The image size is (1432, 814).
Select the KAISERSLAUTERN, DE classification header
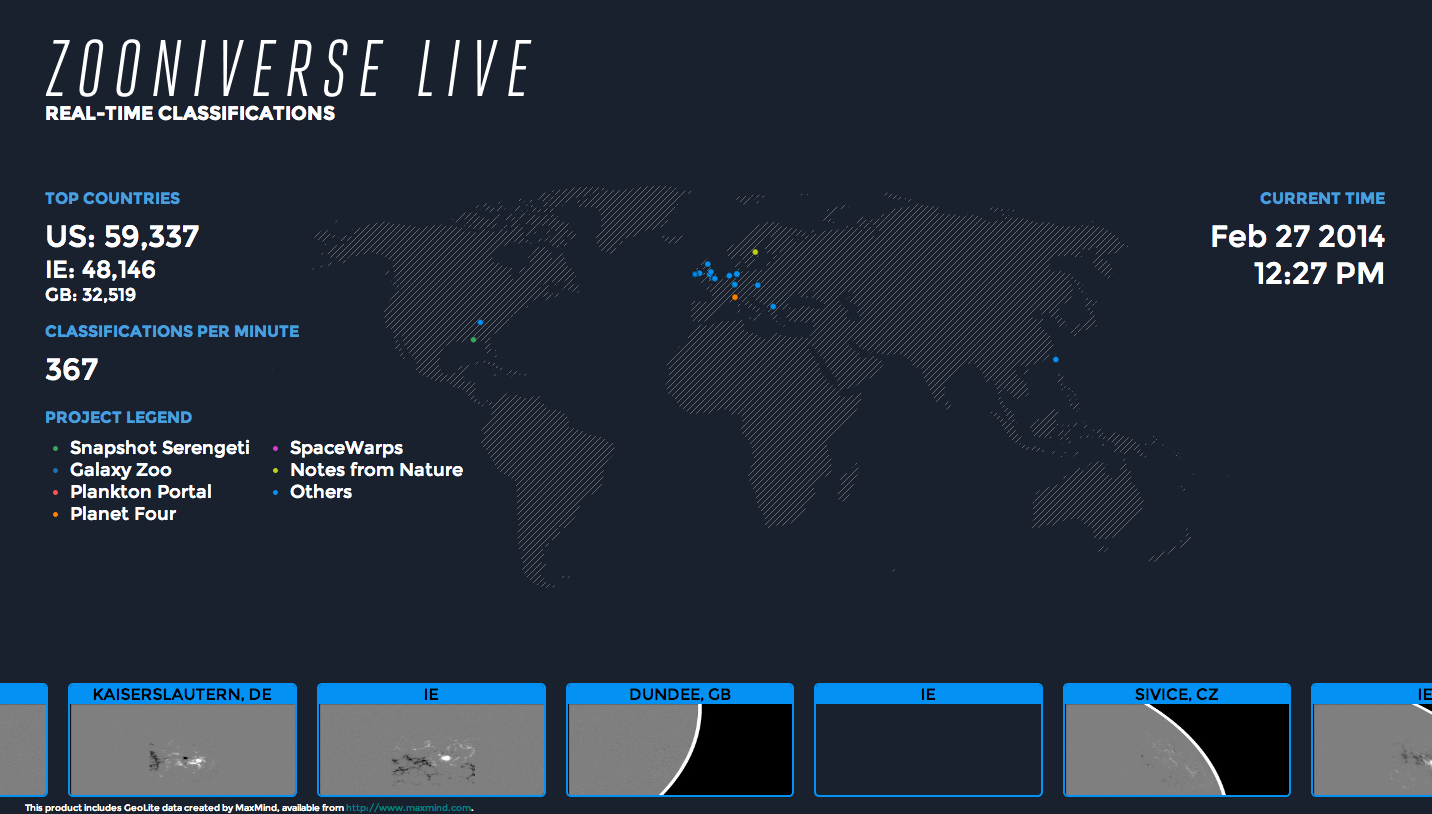[x=182, y=693]
